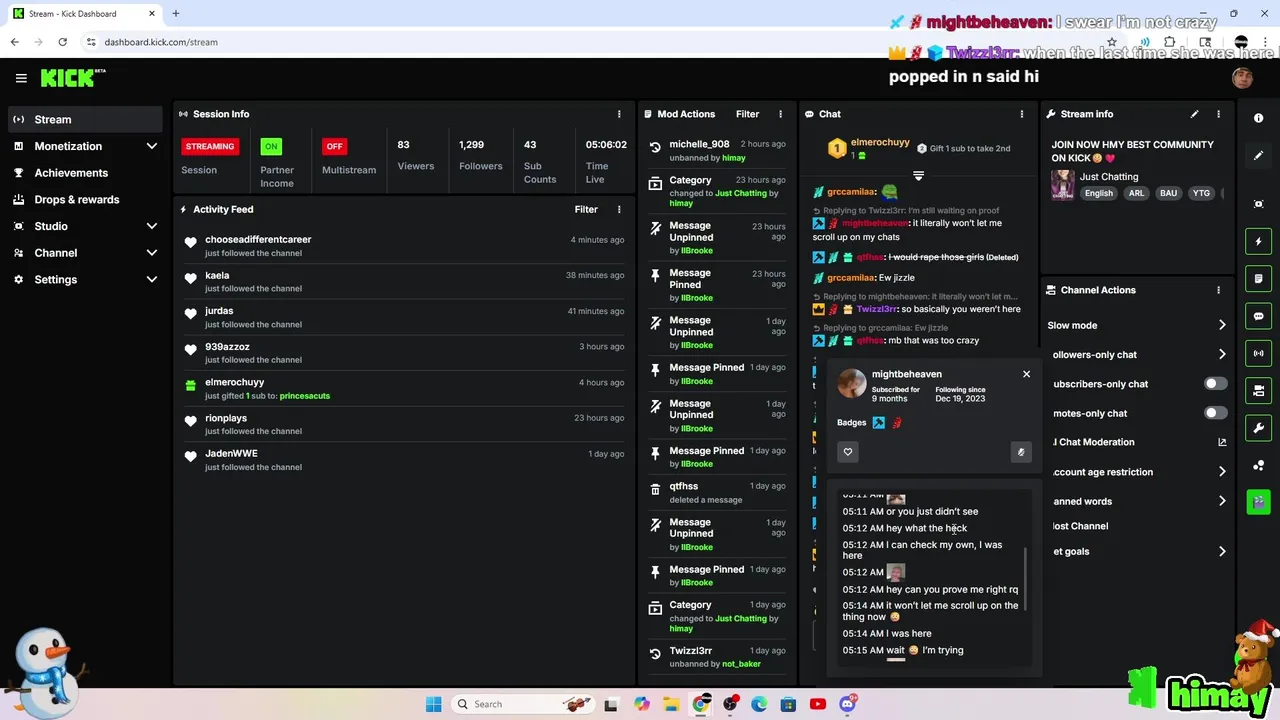
Task: Toggle the wrench widget icon in sidebar
Action: (1258, 428)
